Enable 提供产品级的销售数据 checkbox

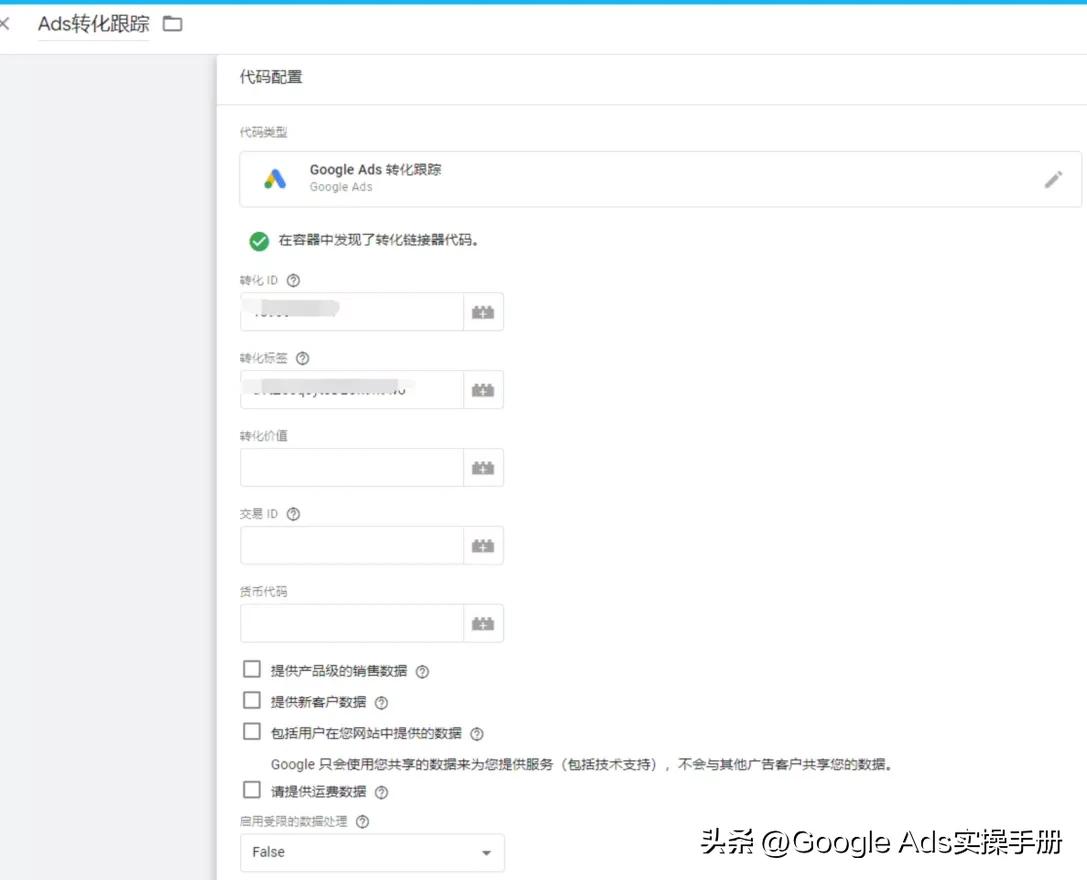point(251,669)
